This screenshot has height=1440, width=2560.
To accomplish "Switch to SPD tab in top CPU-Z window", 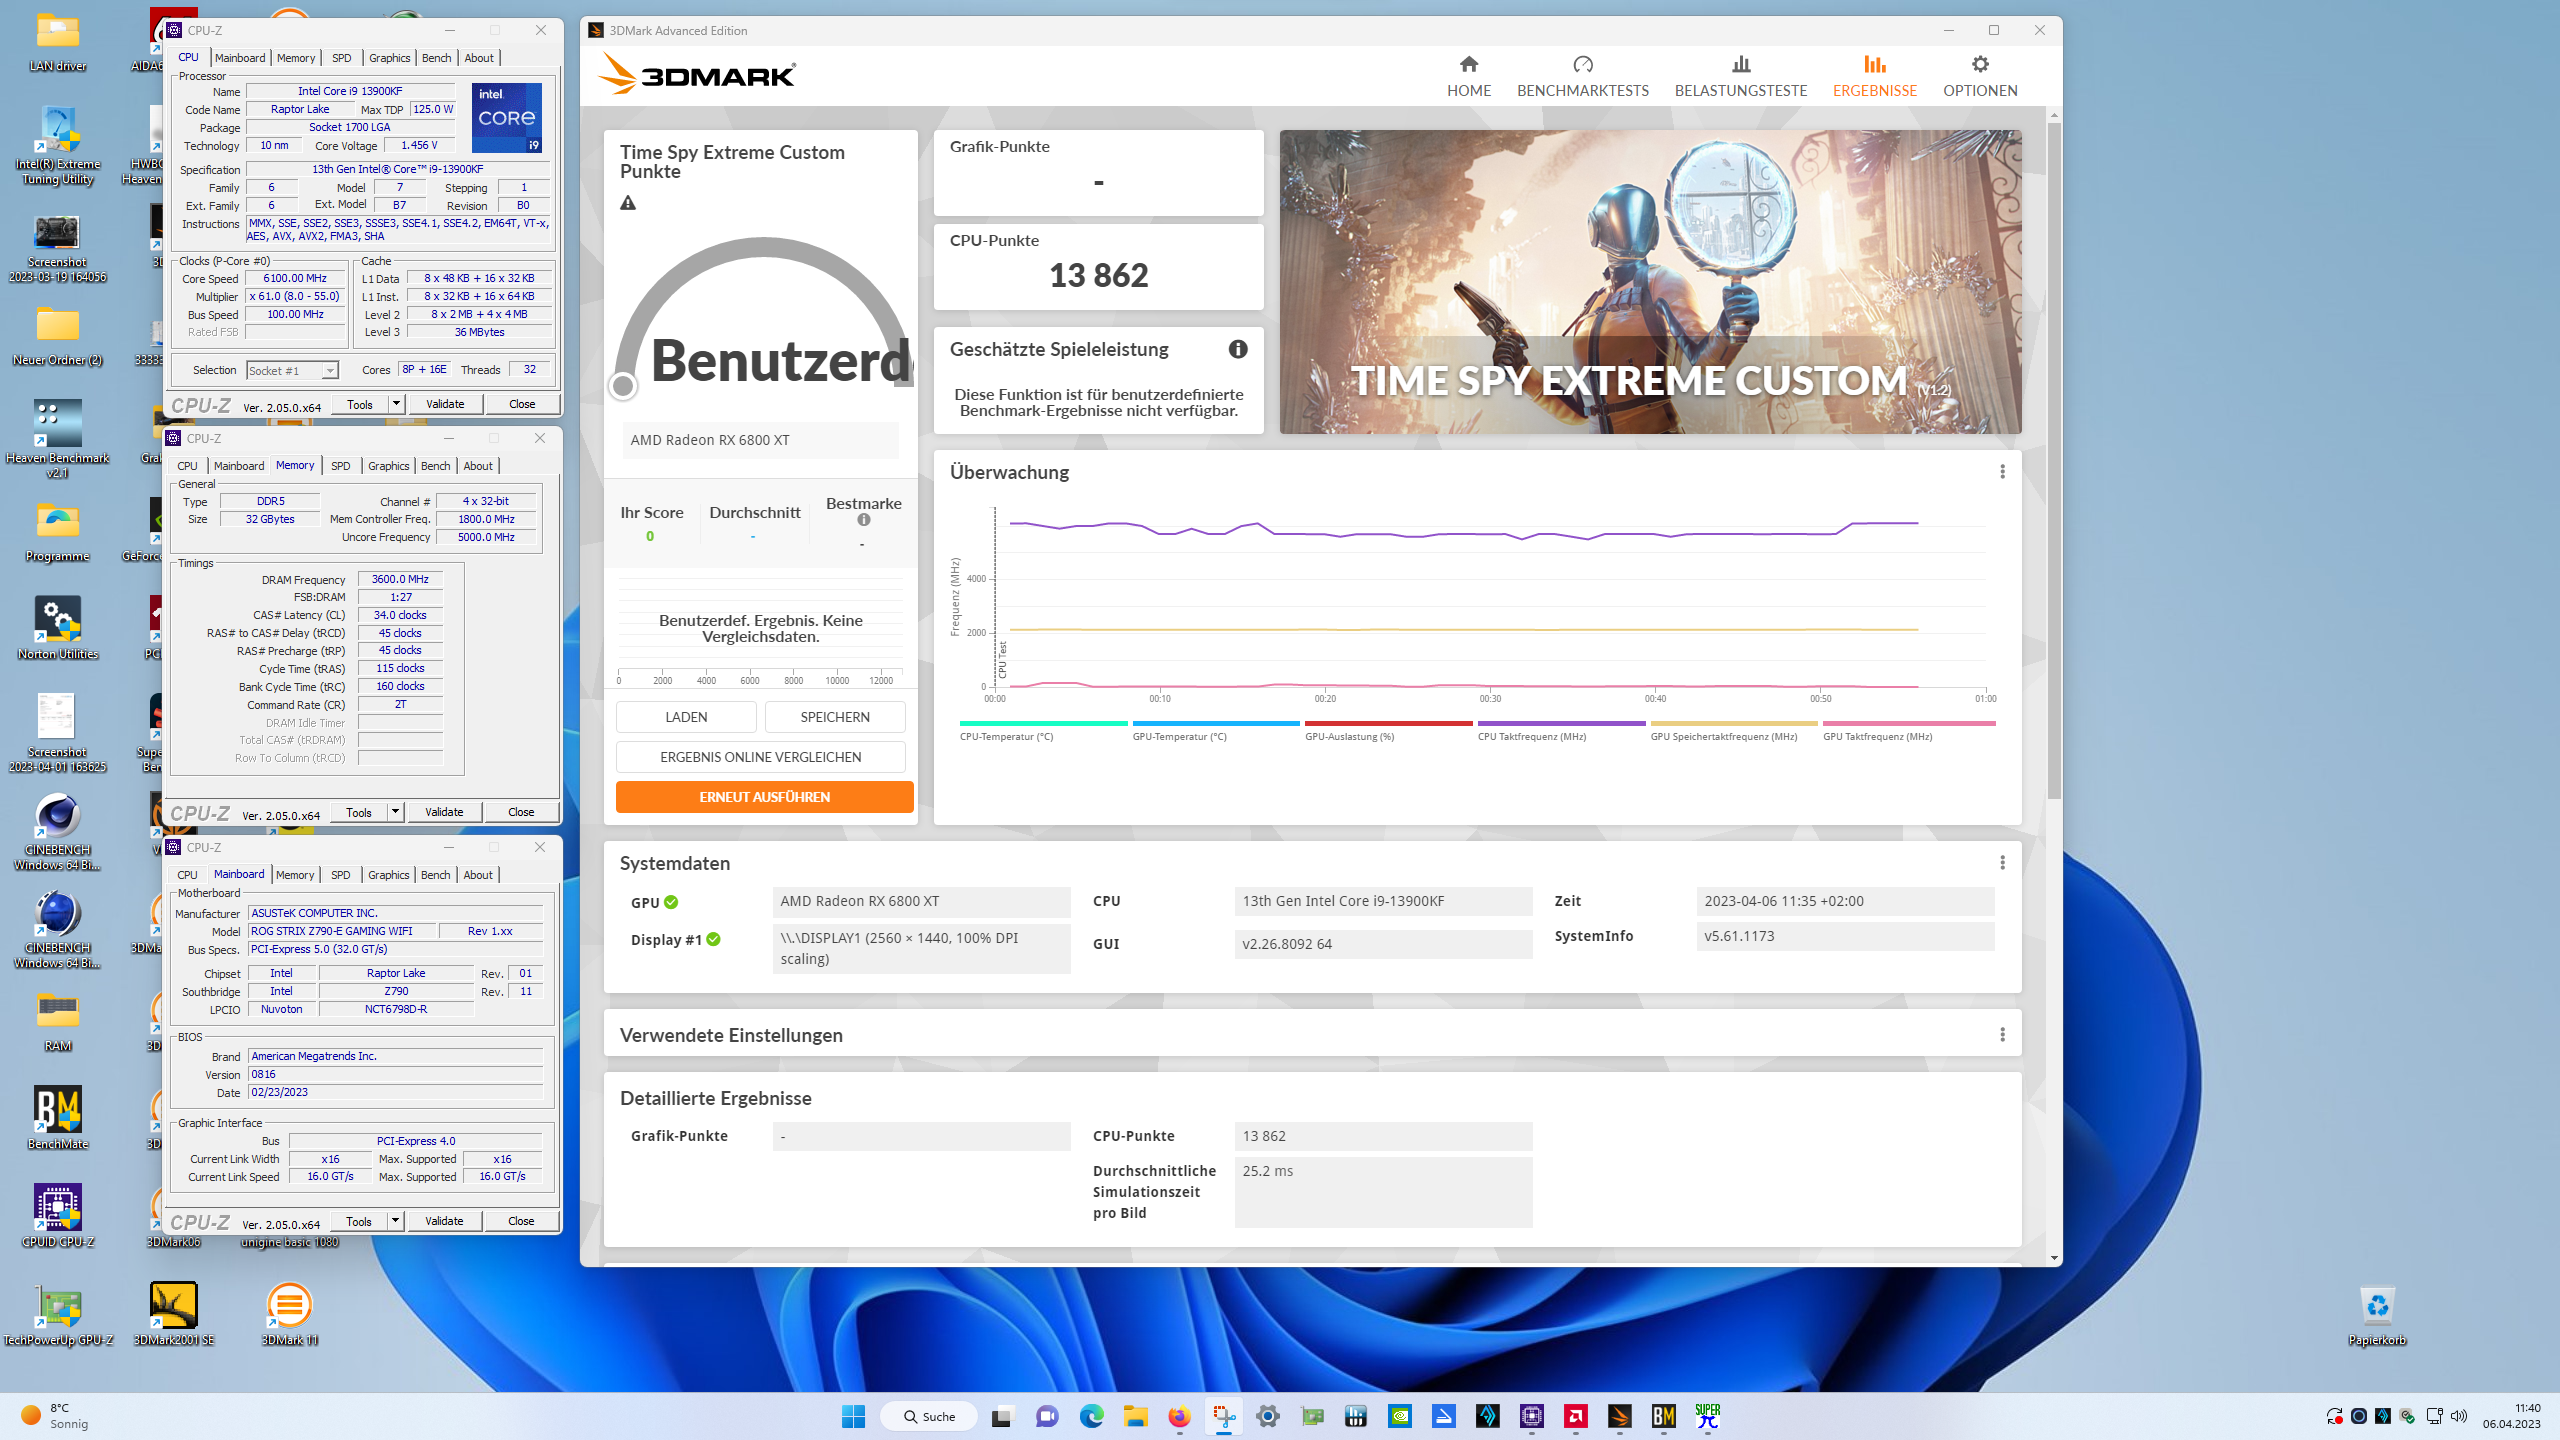I will 341,58.
